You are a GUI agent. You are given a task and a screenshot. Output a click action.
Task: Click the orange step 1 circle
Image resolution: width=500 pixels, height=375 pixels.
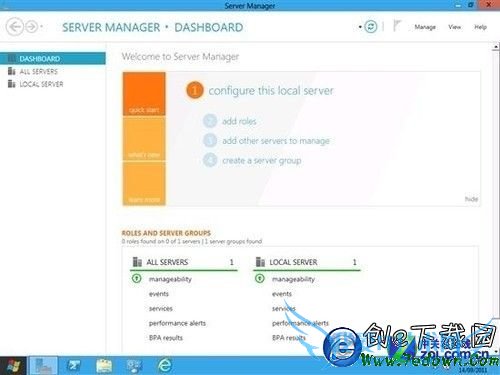click(195, 90)
